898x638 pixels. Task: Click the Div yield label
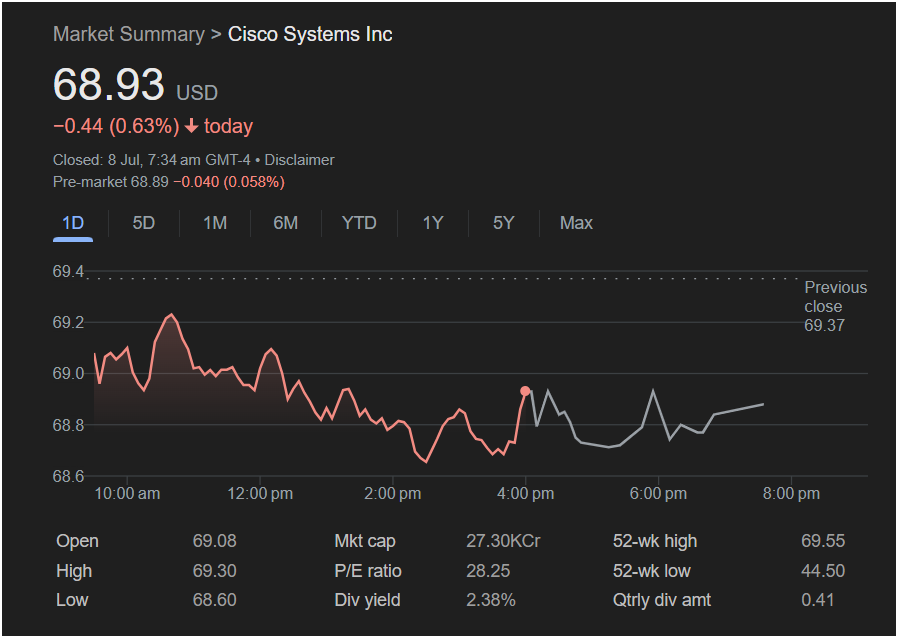(368, 600)
